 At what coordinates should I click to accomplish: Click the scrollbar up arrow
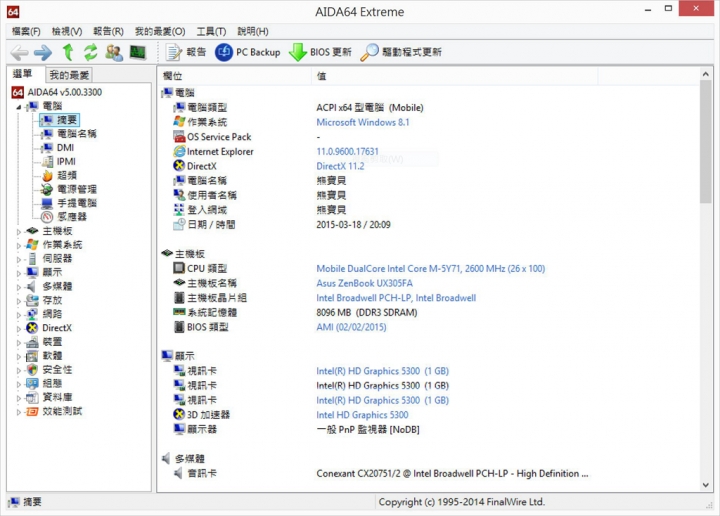point(706,74)
